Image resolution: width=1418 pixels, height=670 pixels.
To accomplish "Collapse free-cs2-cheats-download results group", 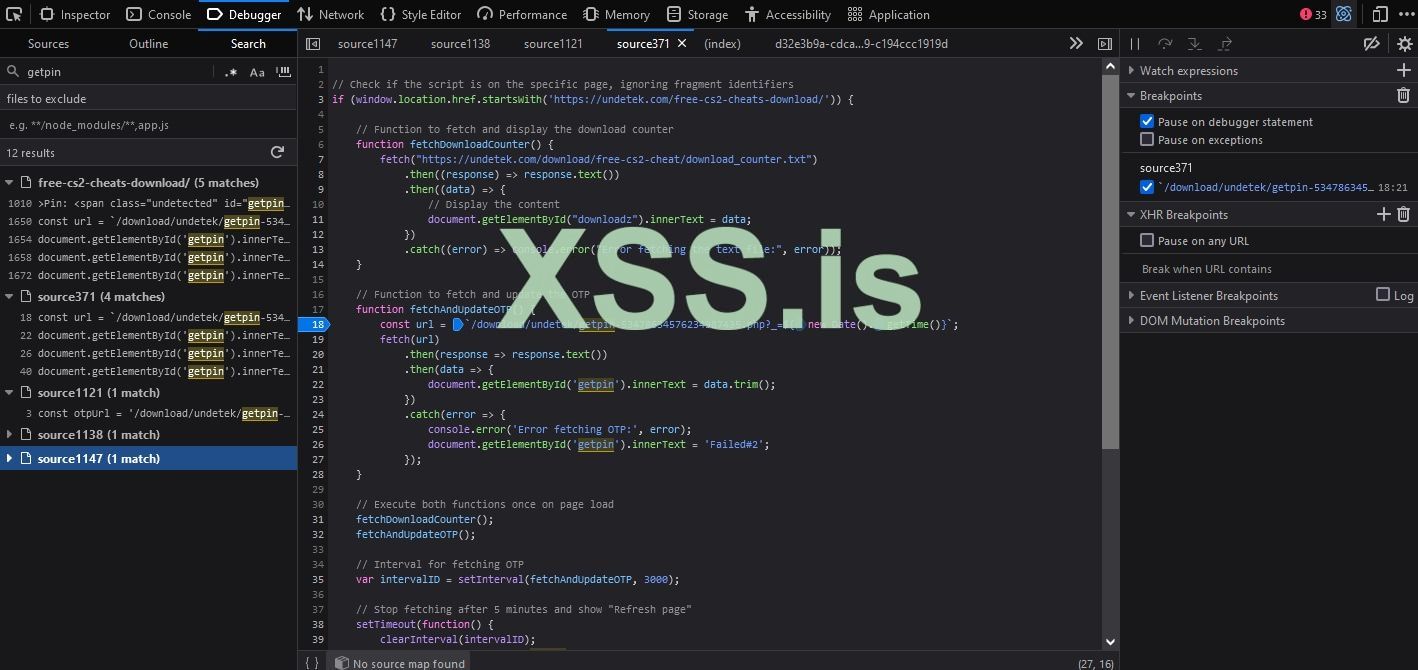I will 10,182.
